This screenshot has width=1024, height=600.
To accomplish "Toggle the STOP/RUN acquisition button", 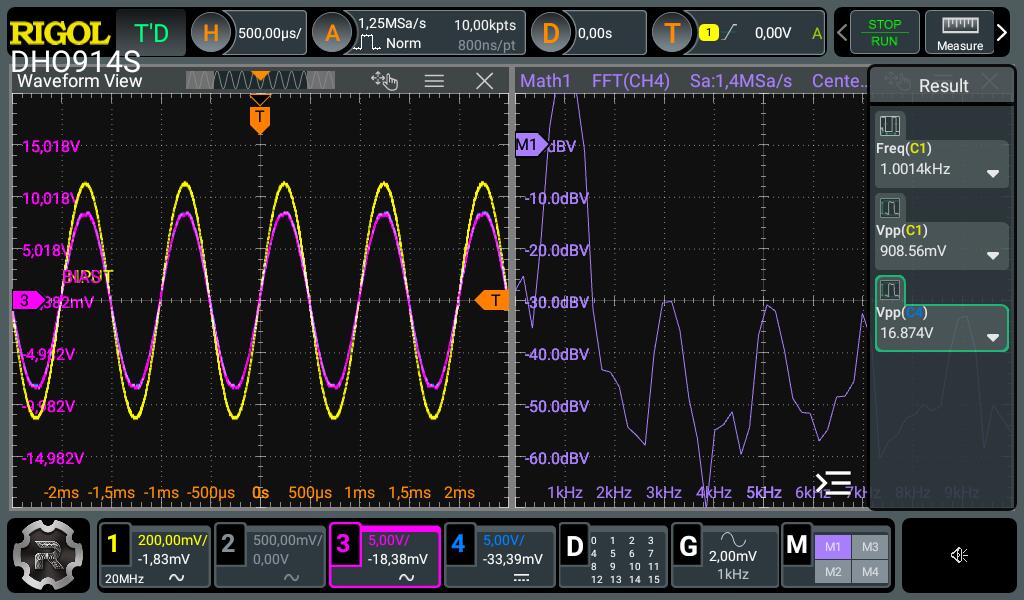I will click(884, 32).
